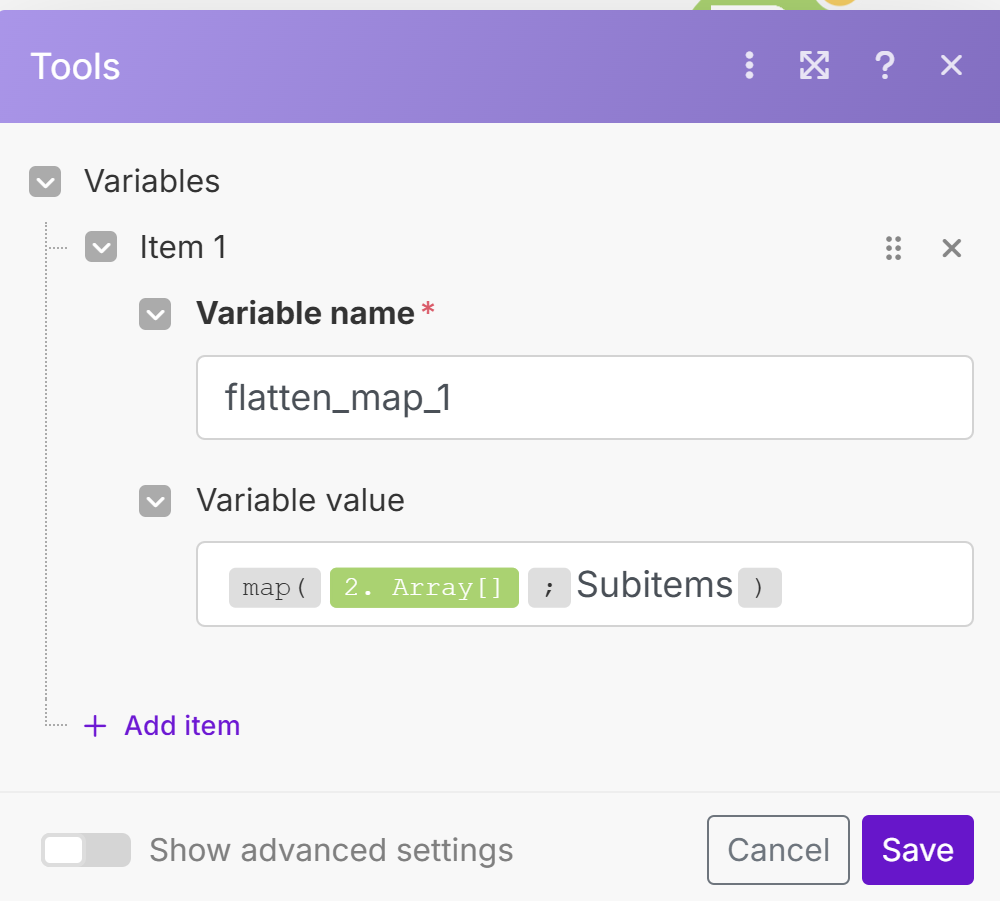This screenshot has height=901, width=1000.
Task: Collapse the Variable value field section
Action: [x=155, y=500]
